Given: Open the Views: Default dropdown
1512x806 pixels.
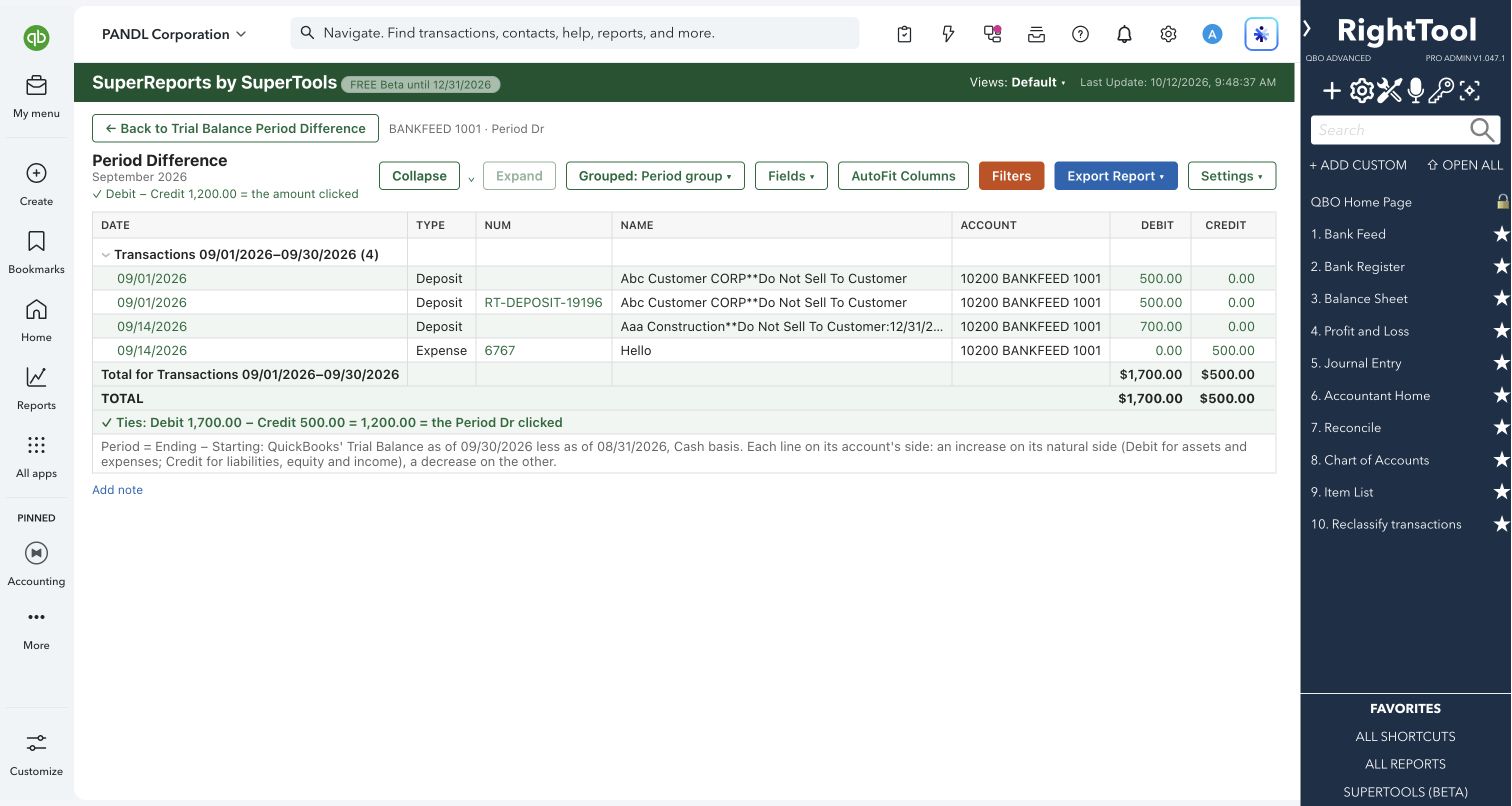Looking at the screenshot, I should coord(1018,83).
